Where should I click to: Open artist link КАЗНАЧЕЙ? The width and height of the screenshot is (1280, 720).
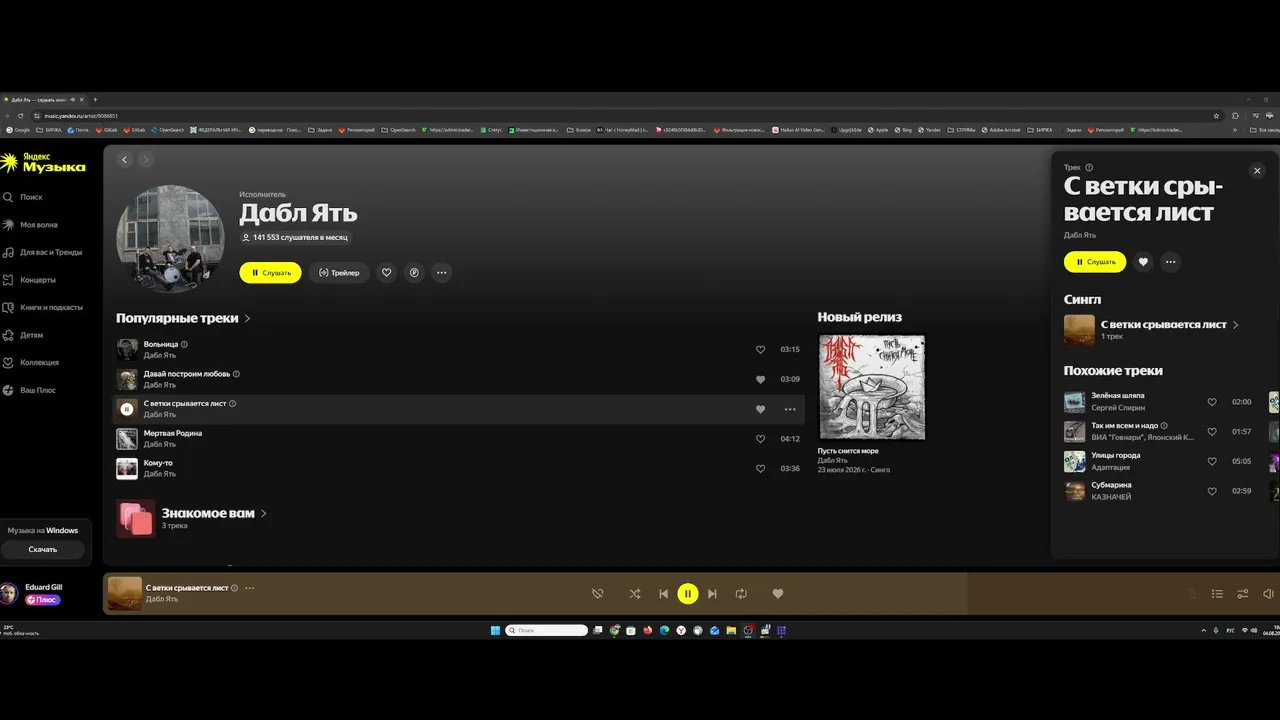point(1111,497)
